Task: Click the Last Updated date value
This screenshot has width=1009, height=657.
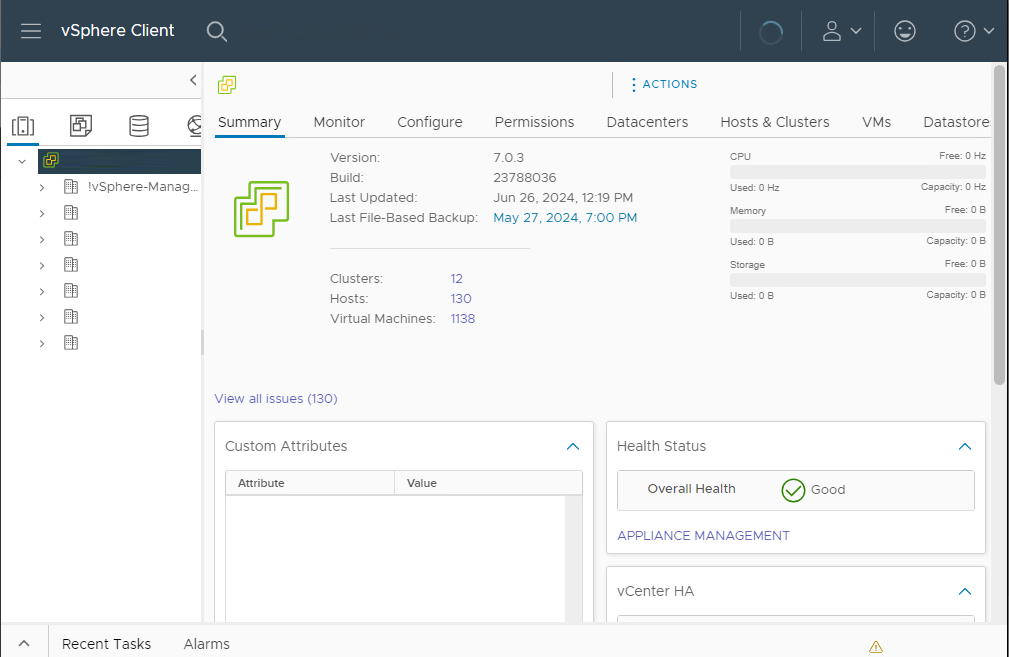Action: (x=563, y=198)
